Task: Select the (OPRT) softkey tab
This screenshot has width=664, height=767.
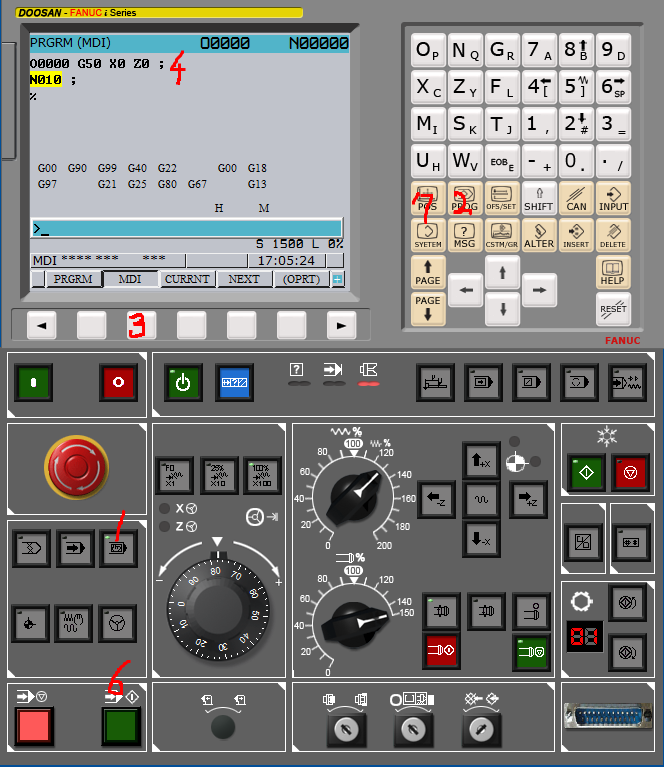Action: point(301,279)
